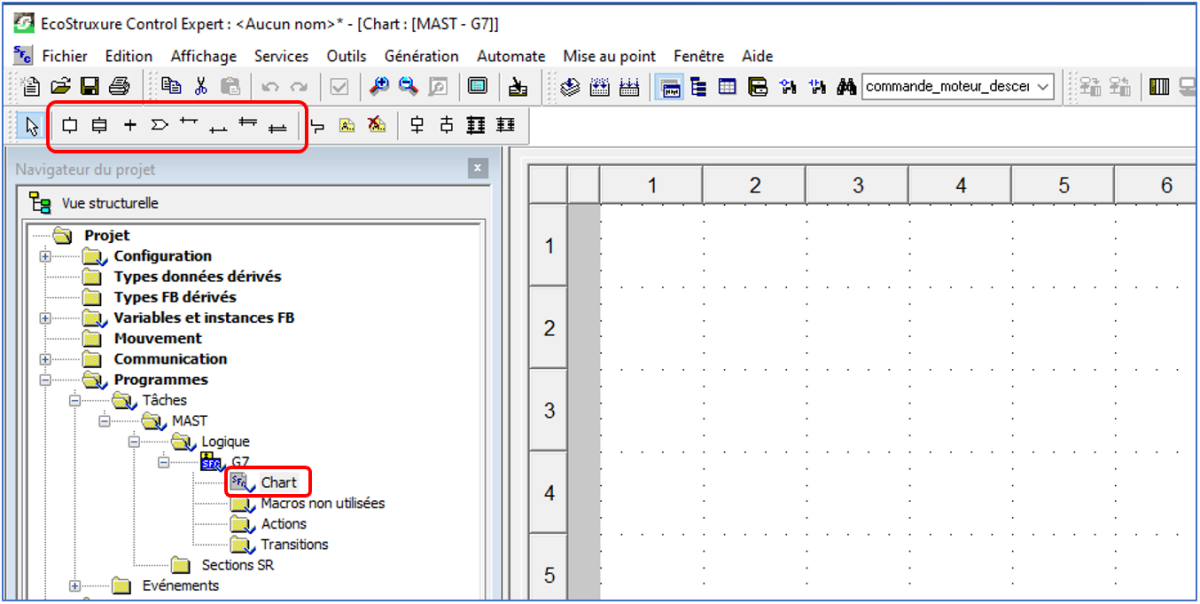Open the Génération menu
The height and width of the screenshot is (604, 1200).
tap(421, 56)
